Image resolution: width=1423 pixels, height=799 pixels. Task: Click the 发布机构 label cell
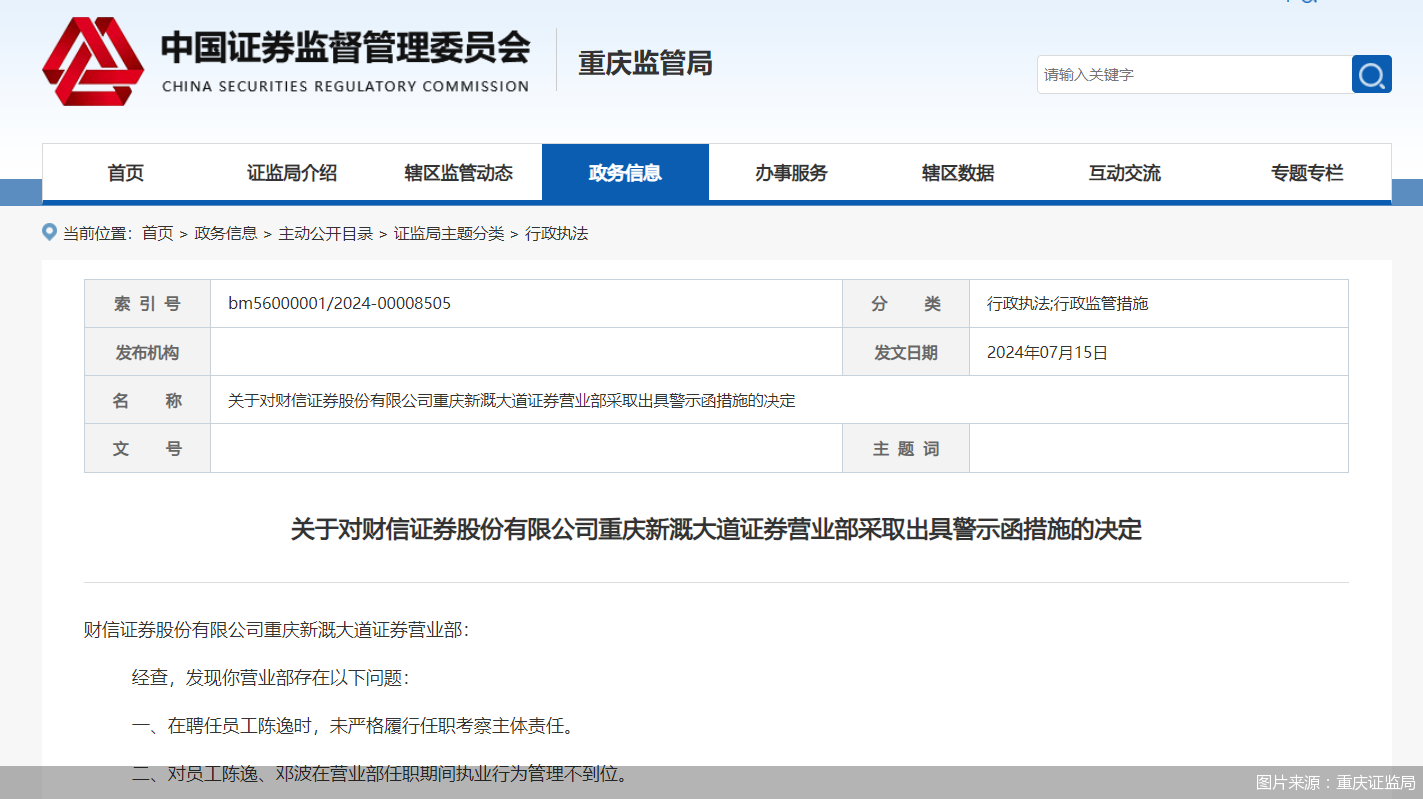147,352
